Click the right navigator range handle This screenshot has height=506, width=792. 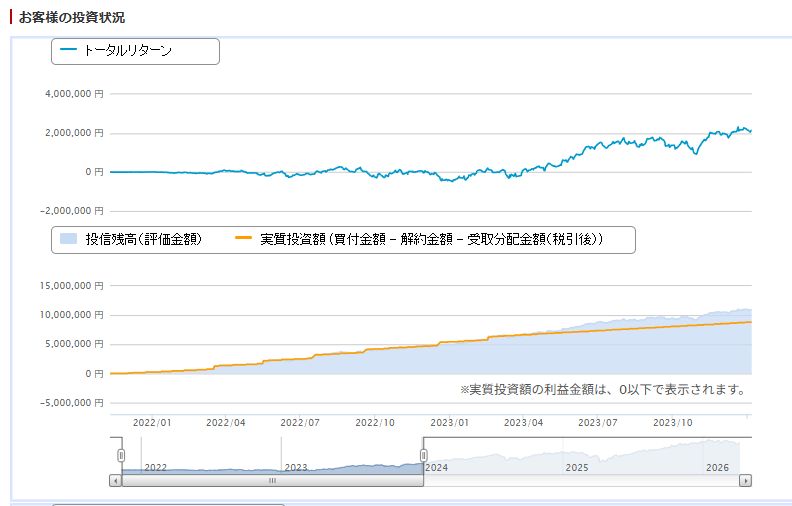(x=423, y=455)
